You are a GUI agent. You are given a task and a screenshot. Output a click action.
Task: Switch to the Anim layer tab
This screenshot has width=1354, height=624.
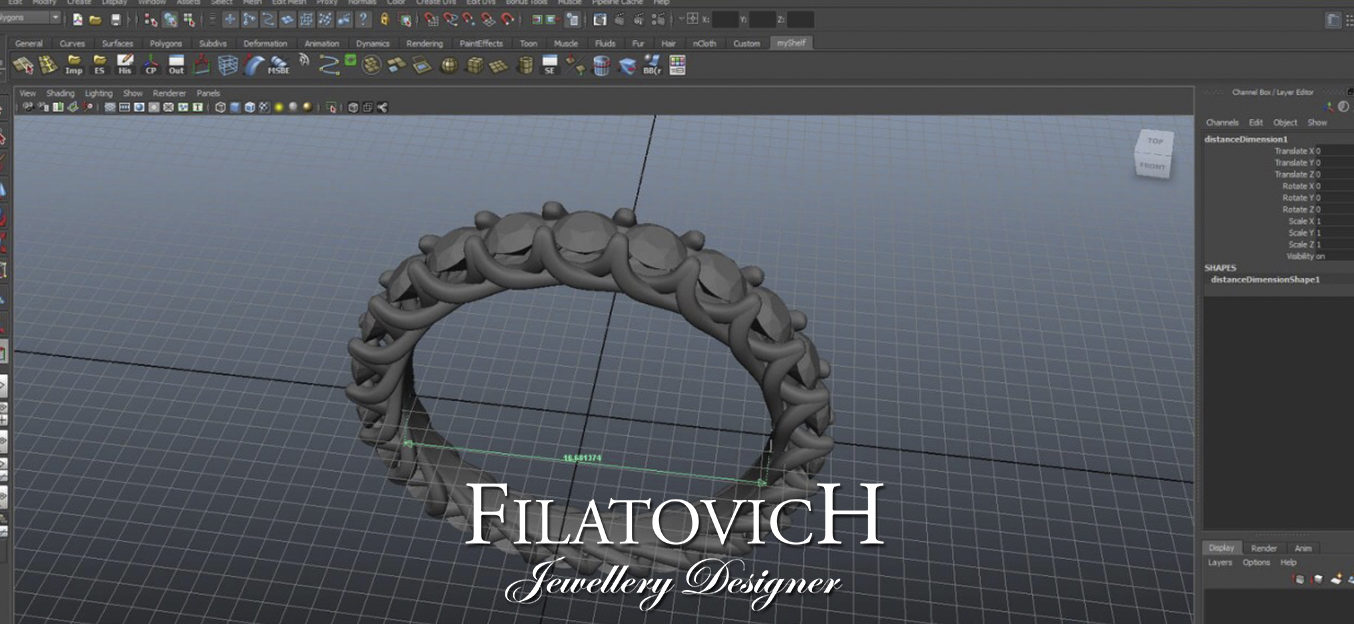pos(1303,548)
